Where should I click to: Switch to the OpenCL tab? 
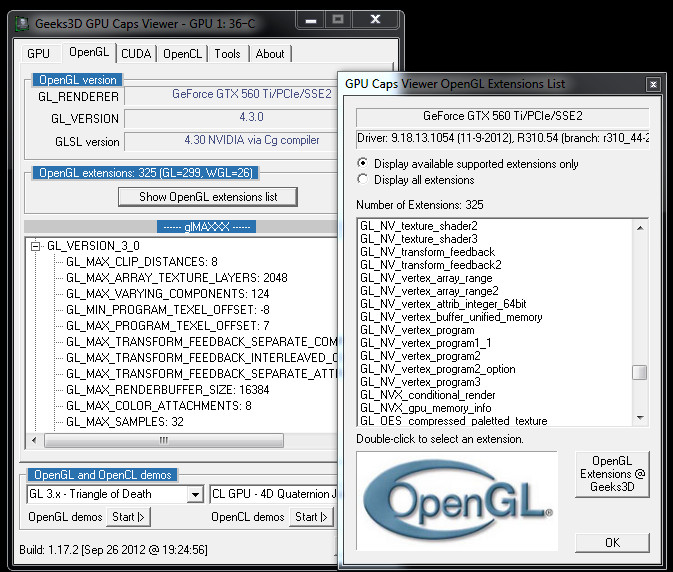tap(182, 54)
